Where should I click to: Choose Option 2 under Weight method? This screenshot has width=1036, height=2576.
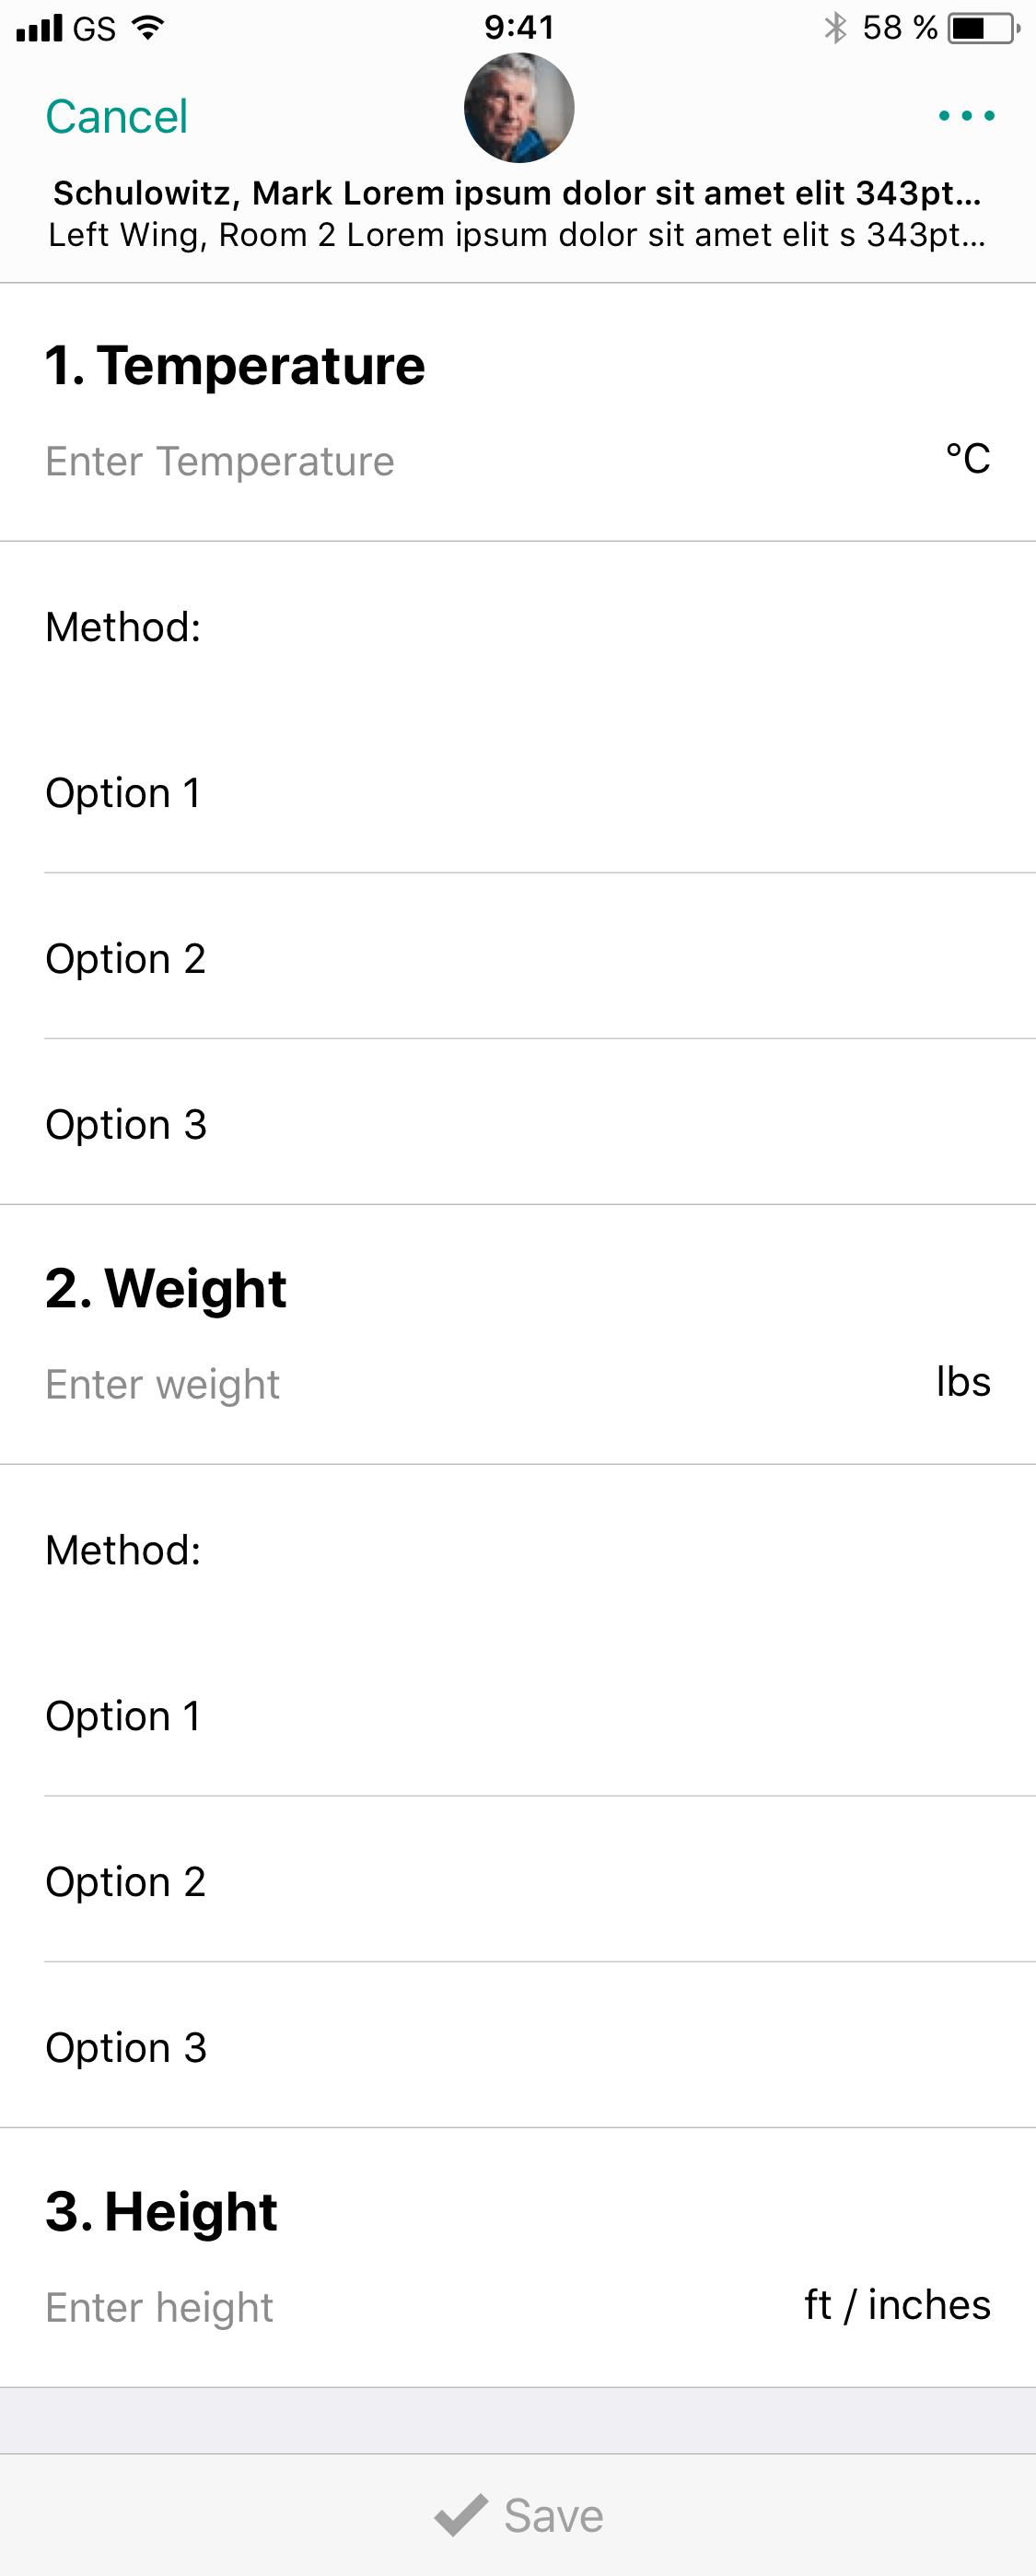tap(518, 1880)
